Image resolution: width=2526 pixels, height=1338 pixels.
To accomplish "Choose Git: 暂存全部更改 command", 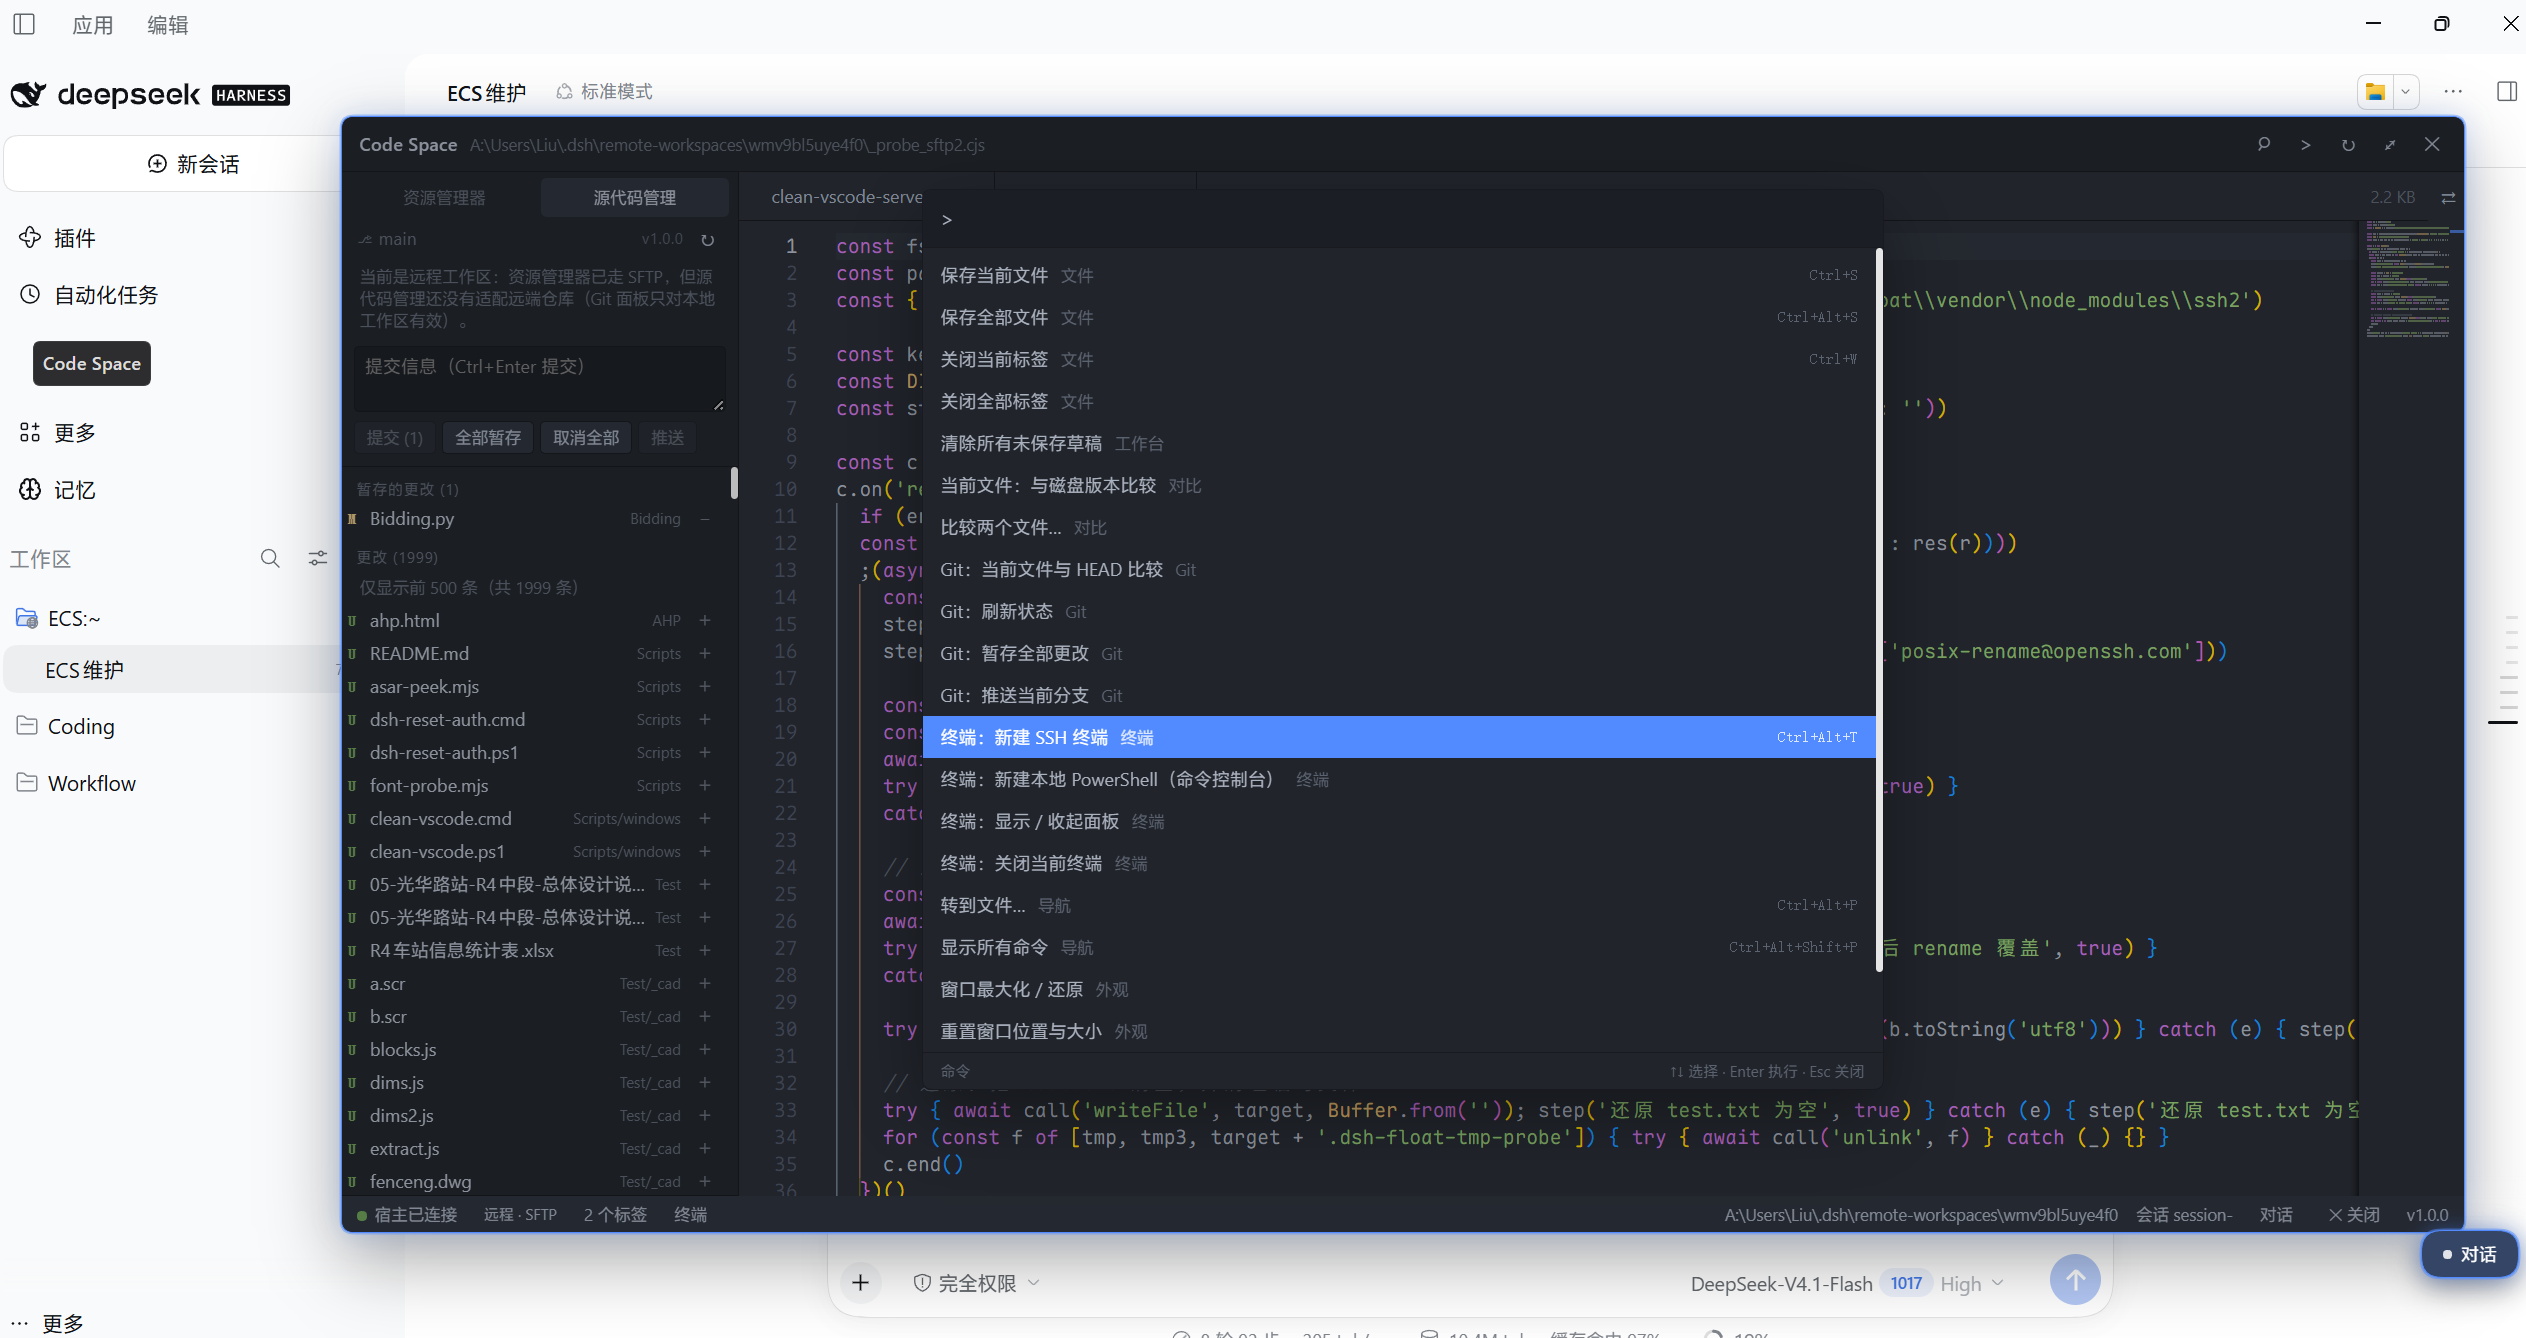I will (1399, 653).
